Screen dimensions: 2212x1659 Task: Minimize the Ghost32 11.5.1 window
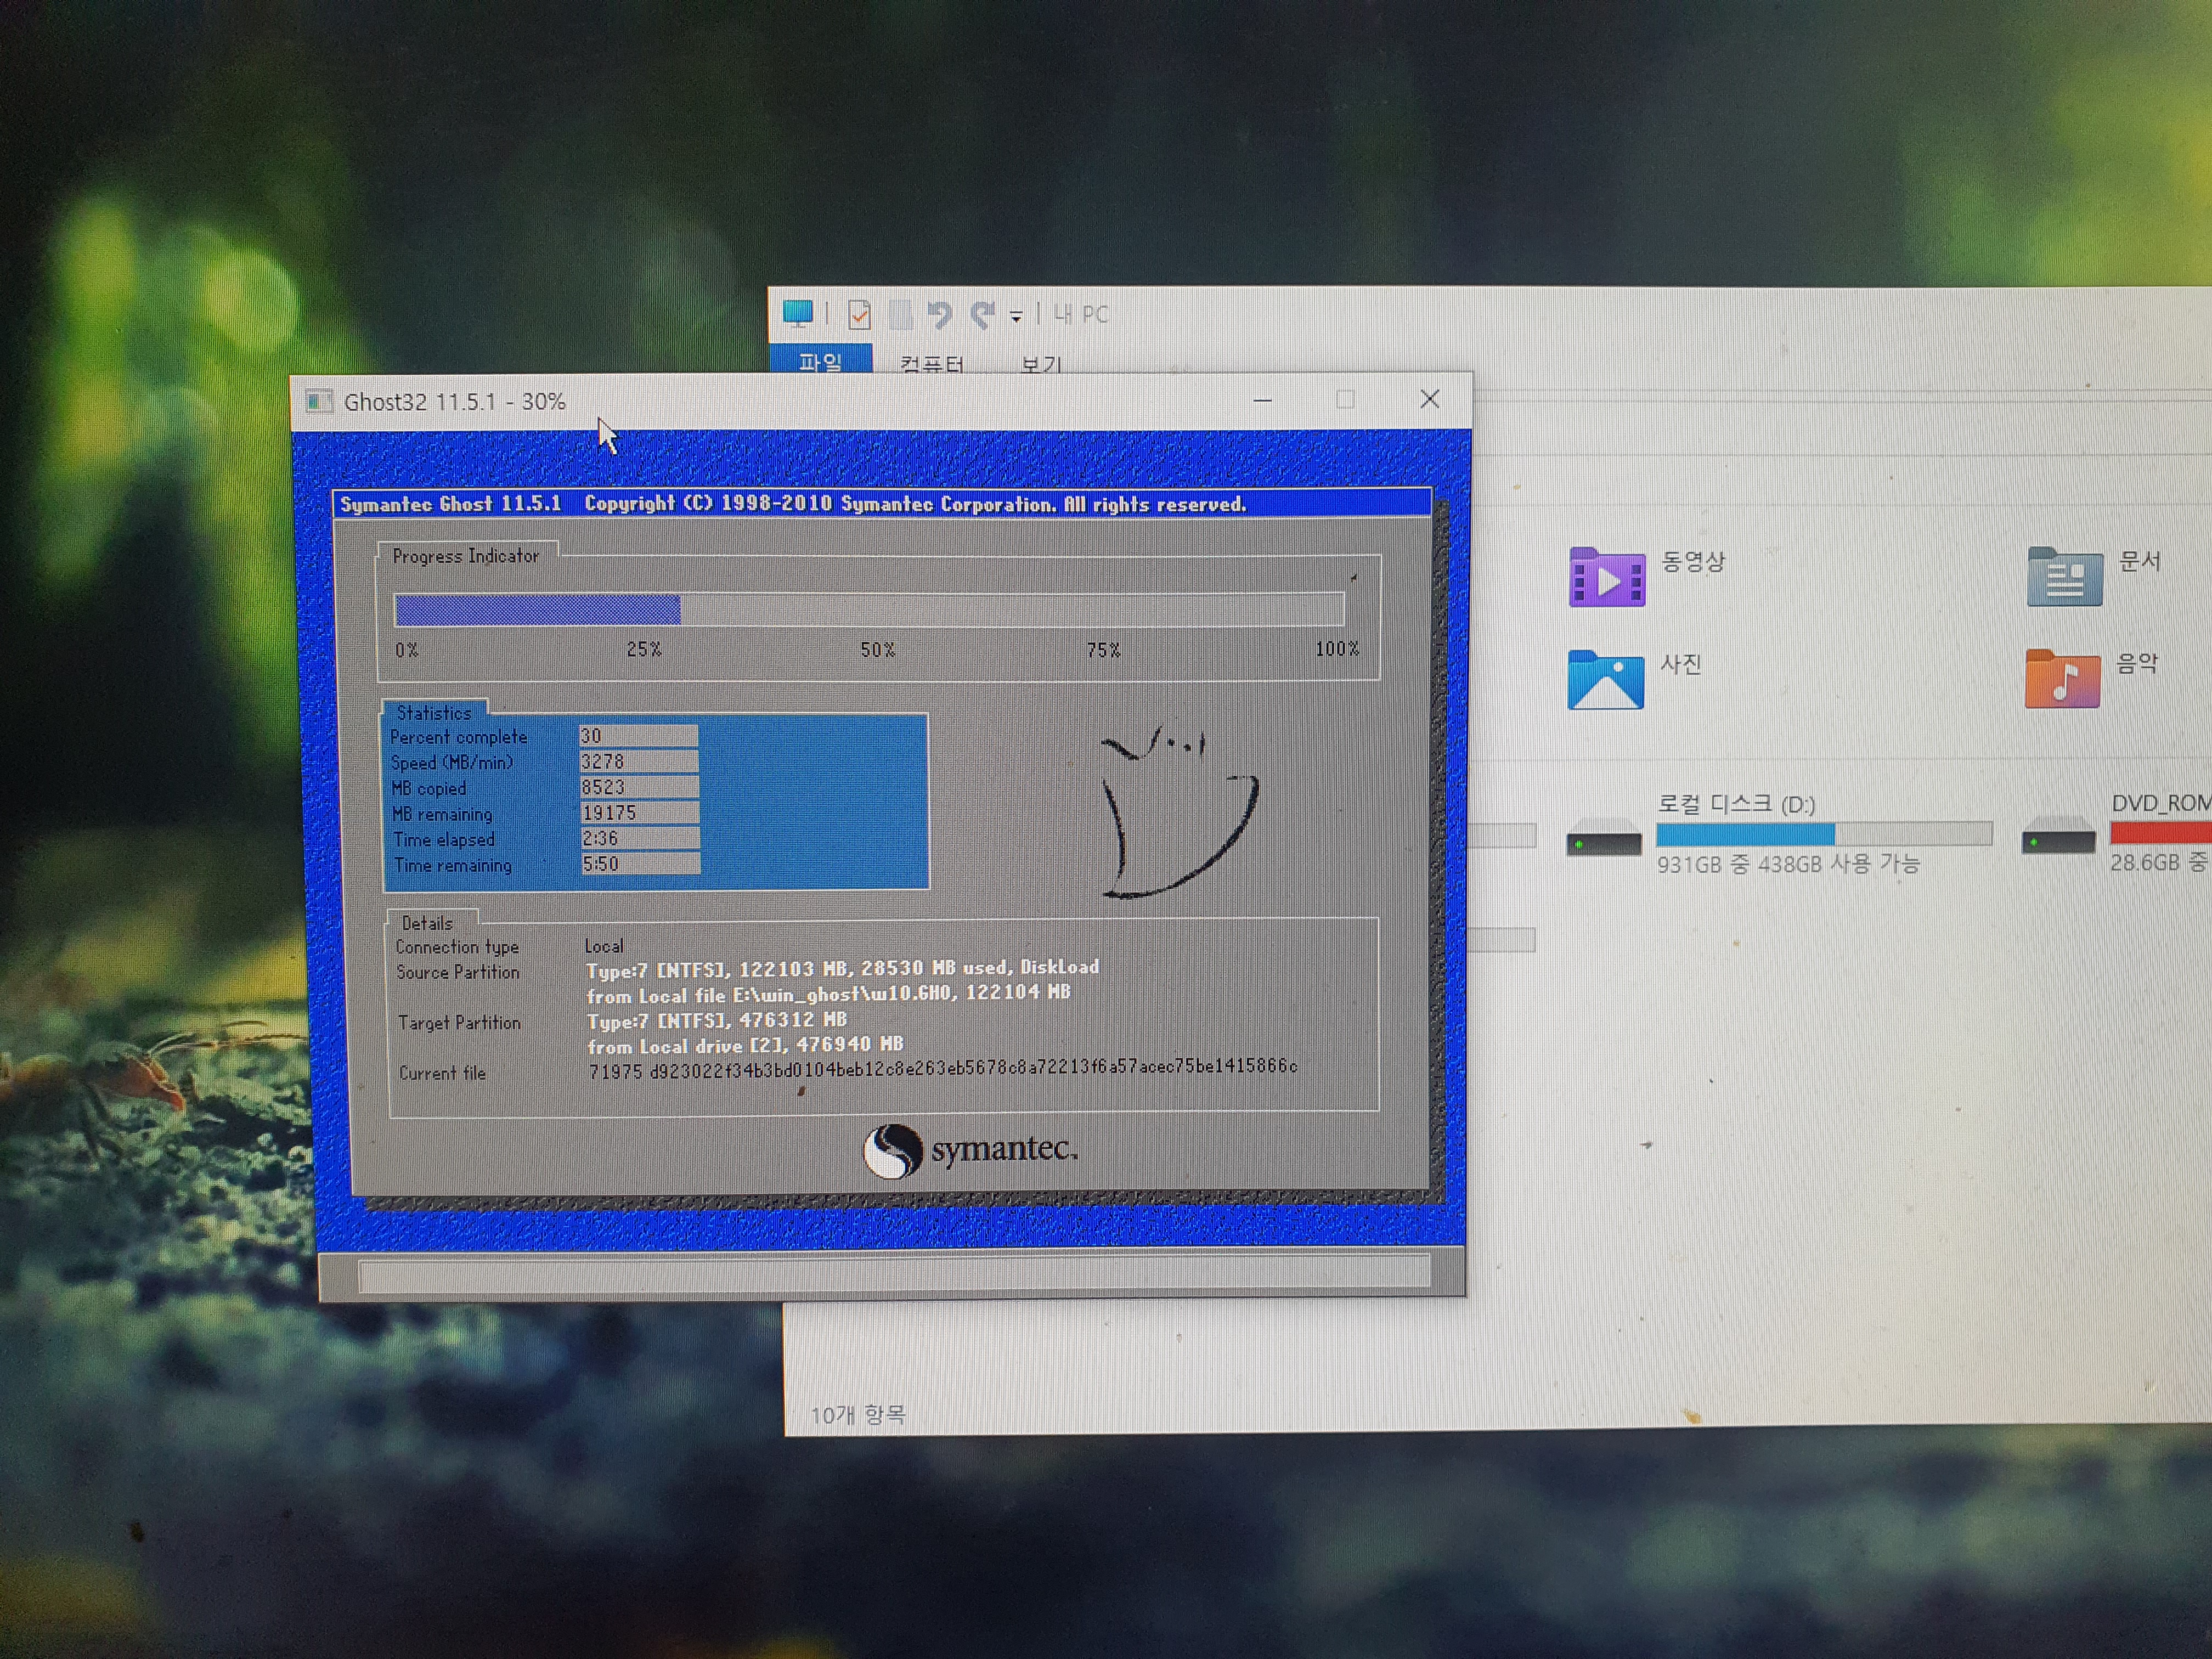(x=1262, y=400)
